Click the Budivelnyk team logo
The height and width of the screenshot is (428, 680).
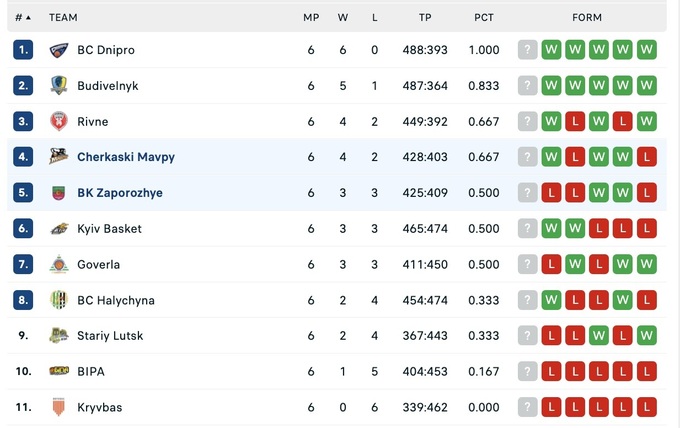click(x=59, y=86)
